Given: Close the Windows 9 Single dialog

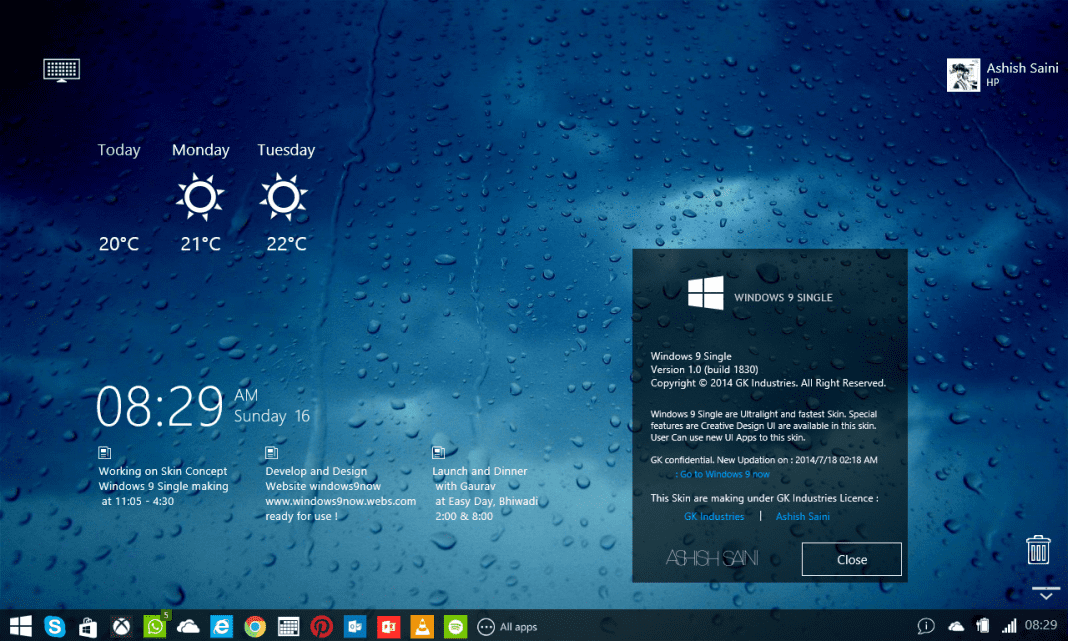Looking at the screenshot, I should (x=851, y=559).
